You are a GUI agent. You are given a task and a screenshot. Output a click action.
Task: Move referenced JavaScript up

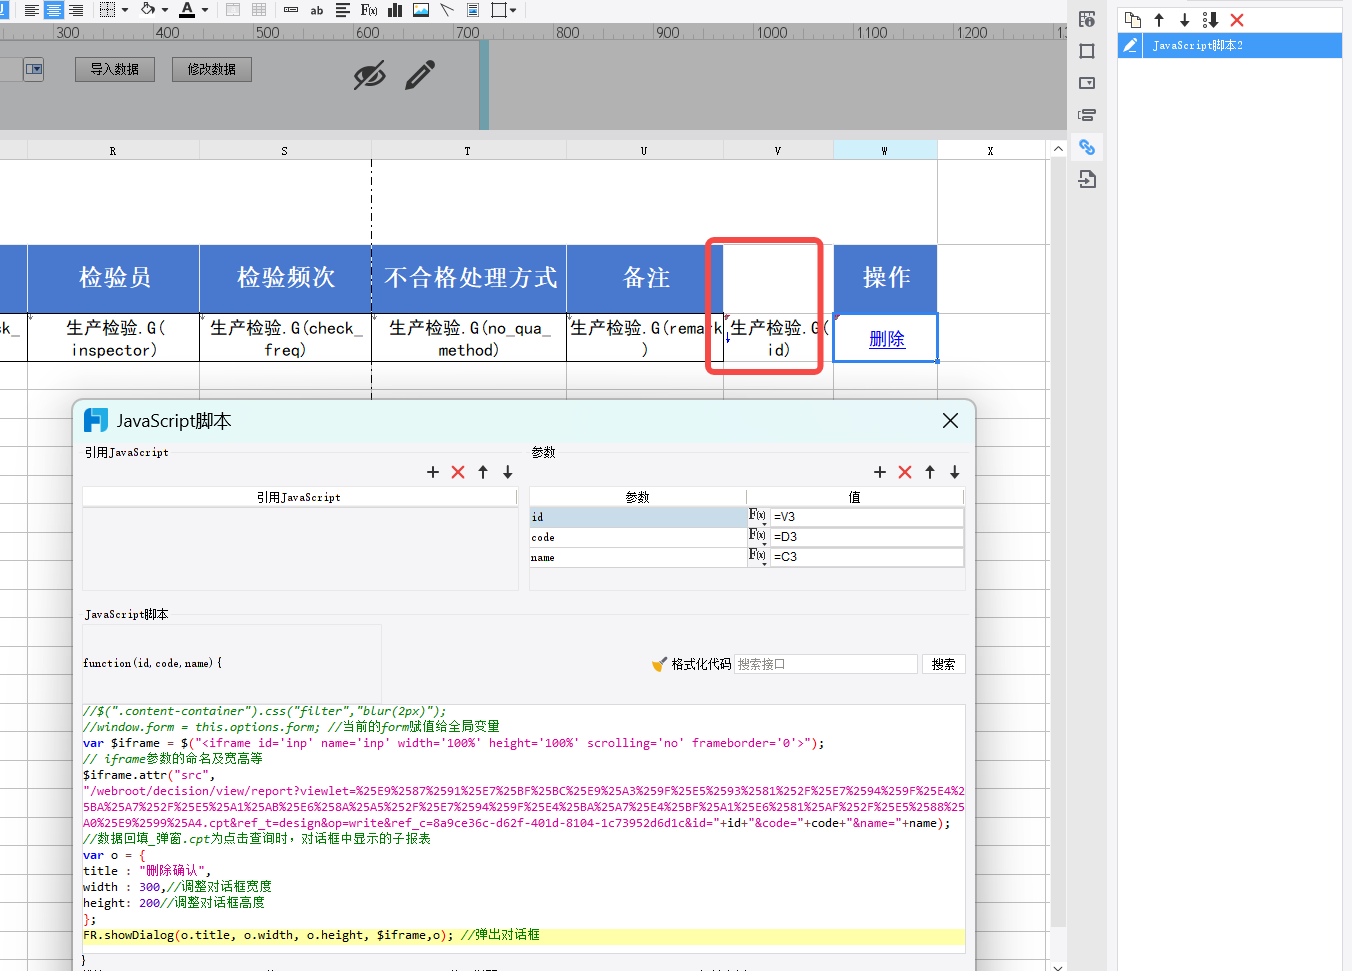click(483, 472)
